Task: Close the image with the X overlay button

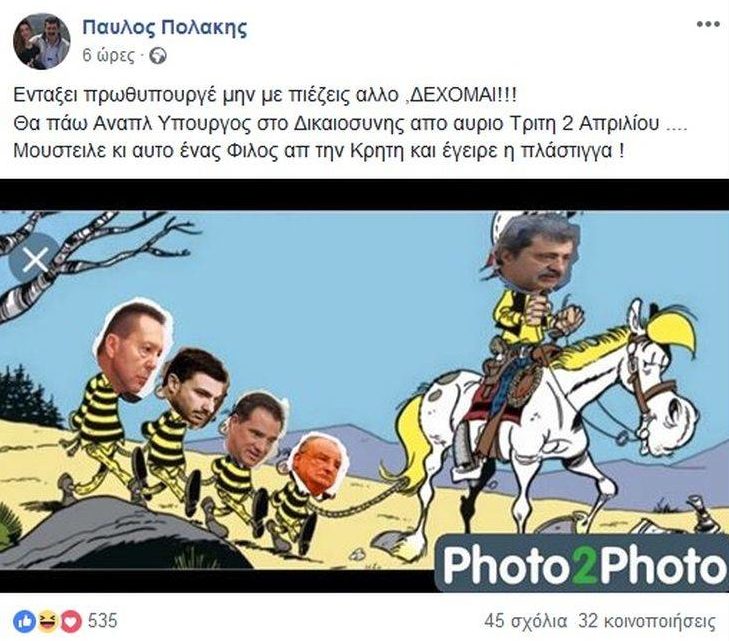Action: (36, 259)
